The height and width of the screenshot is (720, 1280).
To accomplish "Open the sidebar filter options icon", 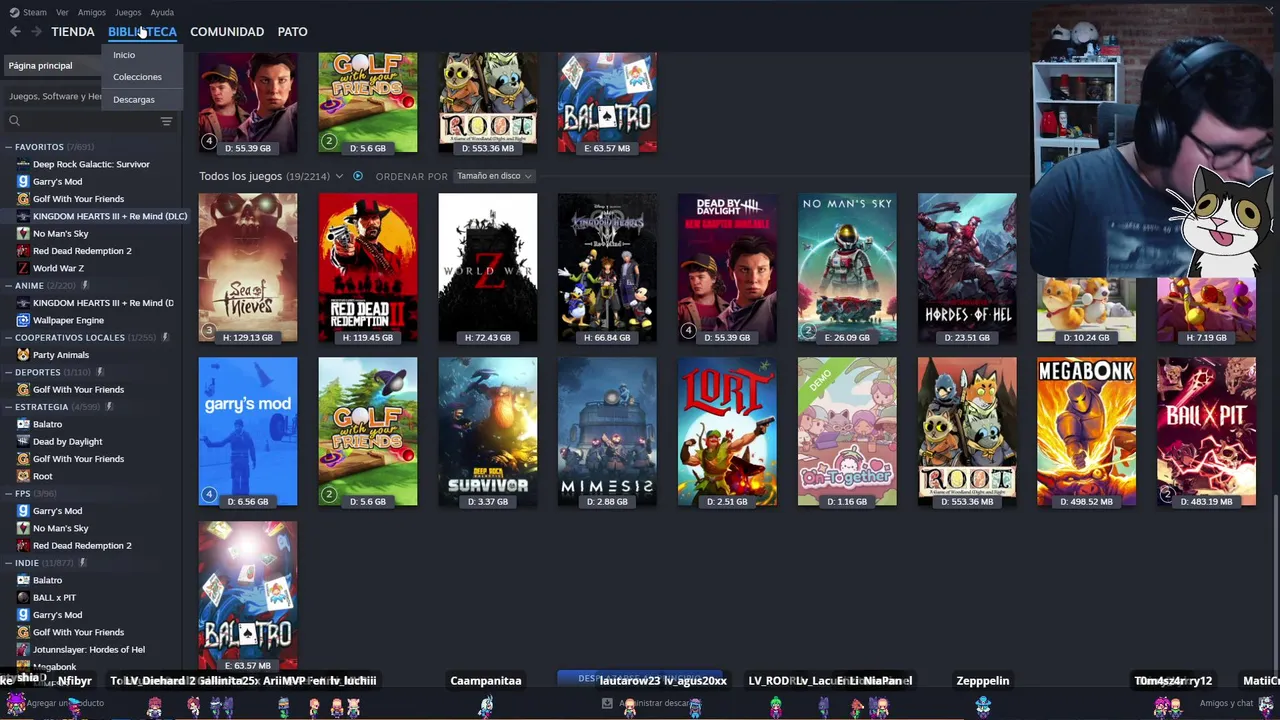I will [166, 121].
